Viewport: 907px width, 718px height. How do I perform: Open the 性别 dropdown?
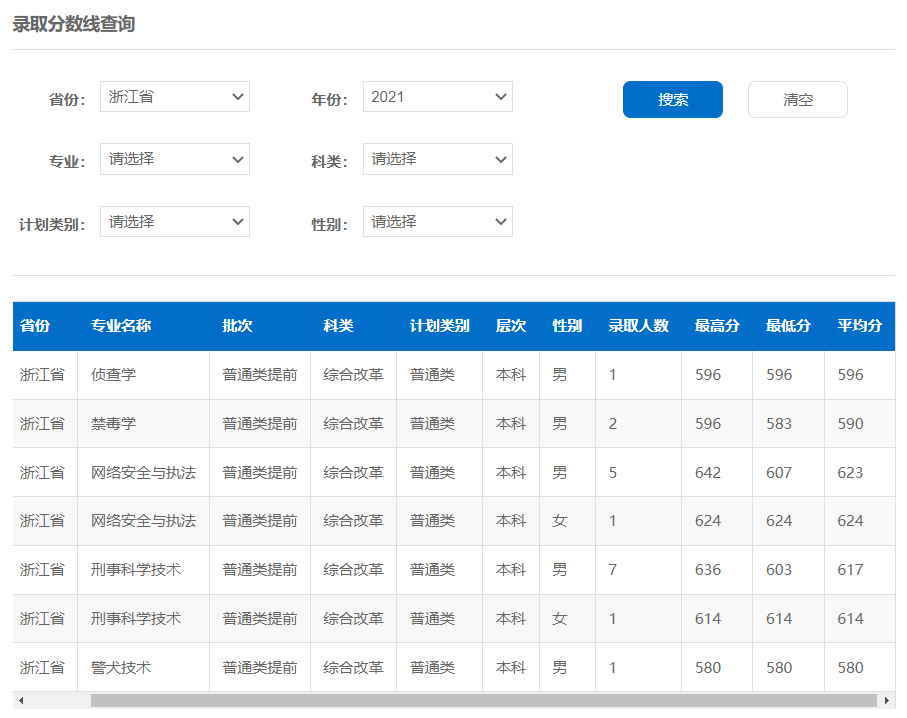[437, 222]
